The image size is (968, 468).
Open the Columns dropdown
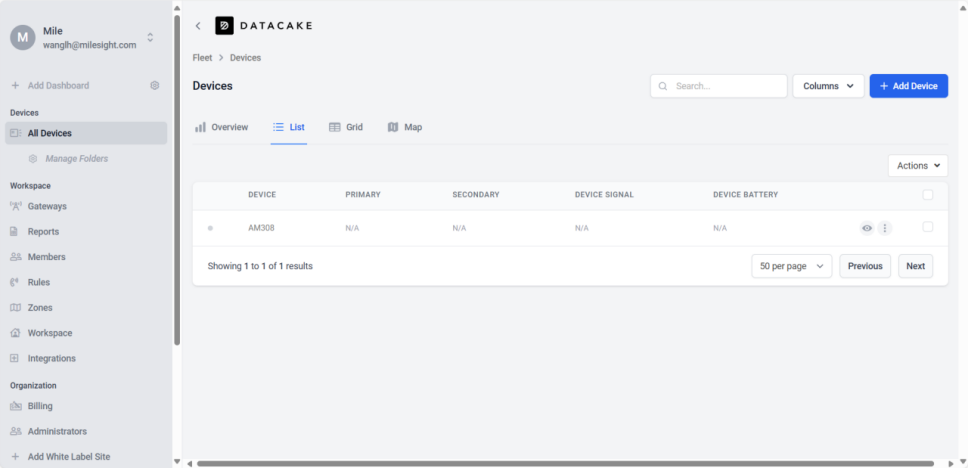[828, 86]
